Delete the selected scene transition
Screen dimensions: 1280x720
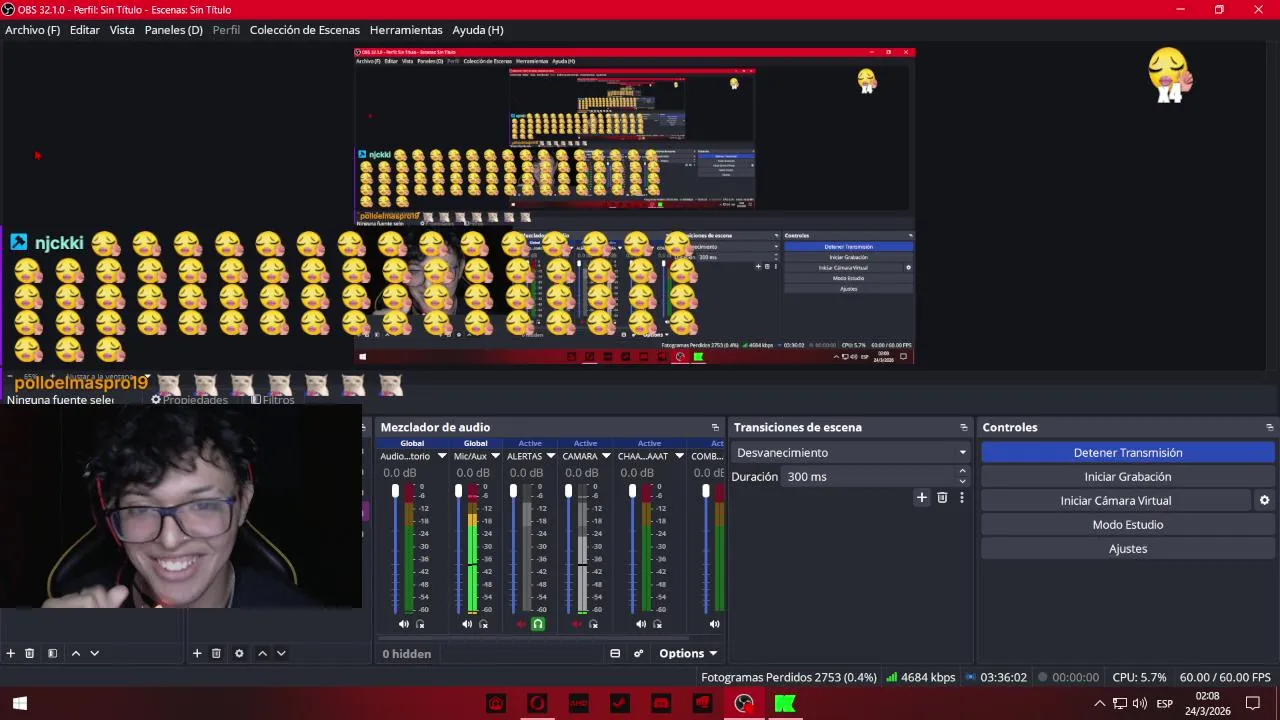click(942, 497)
